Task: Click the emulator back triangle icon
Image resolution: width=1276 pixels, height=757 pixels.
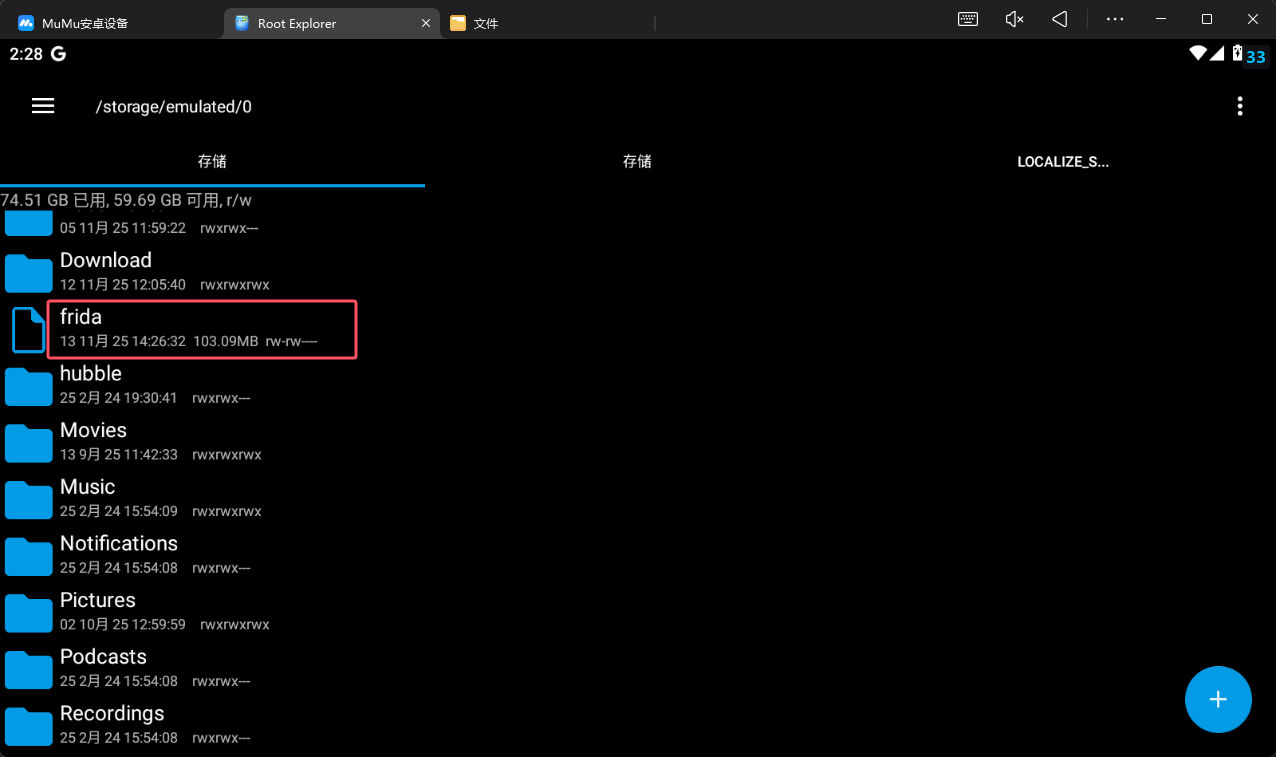Action: click(1060, 19)
